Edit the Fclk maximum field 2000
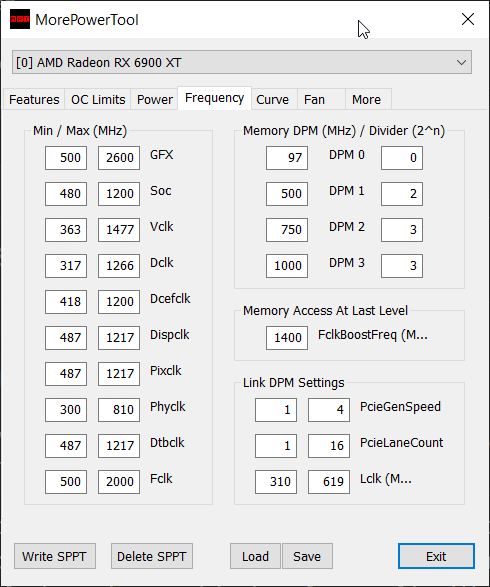 pos(119,481)
